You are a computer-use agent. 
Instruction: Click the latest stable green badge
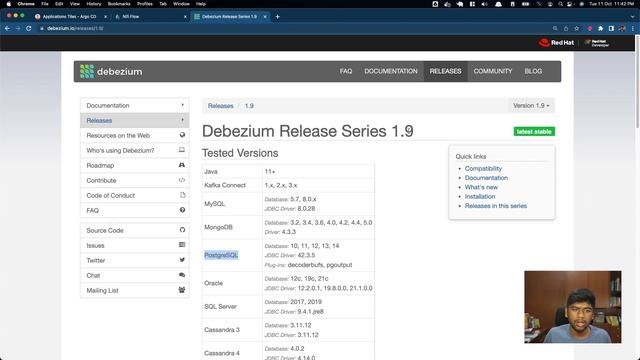click(534, 131)
